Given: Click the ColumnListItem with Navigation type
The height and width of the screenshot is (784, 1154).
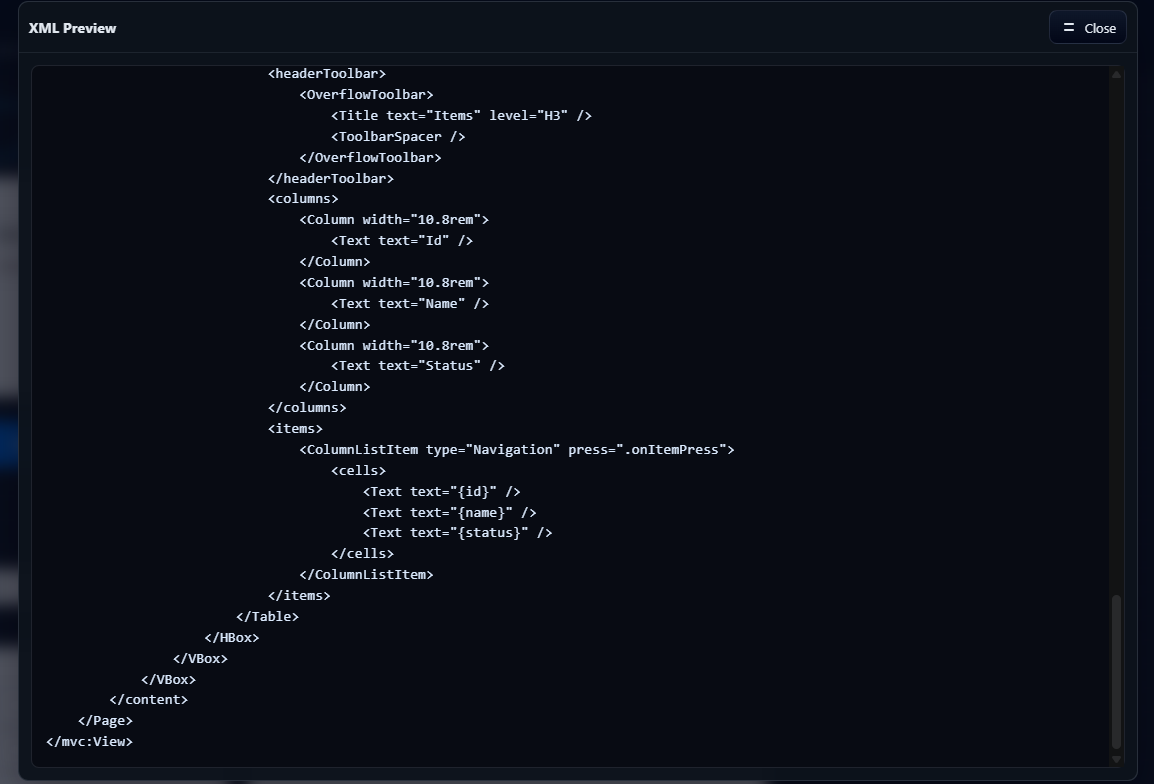Looking at the screenshot, I should click(x=517, y=449).
